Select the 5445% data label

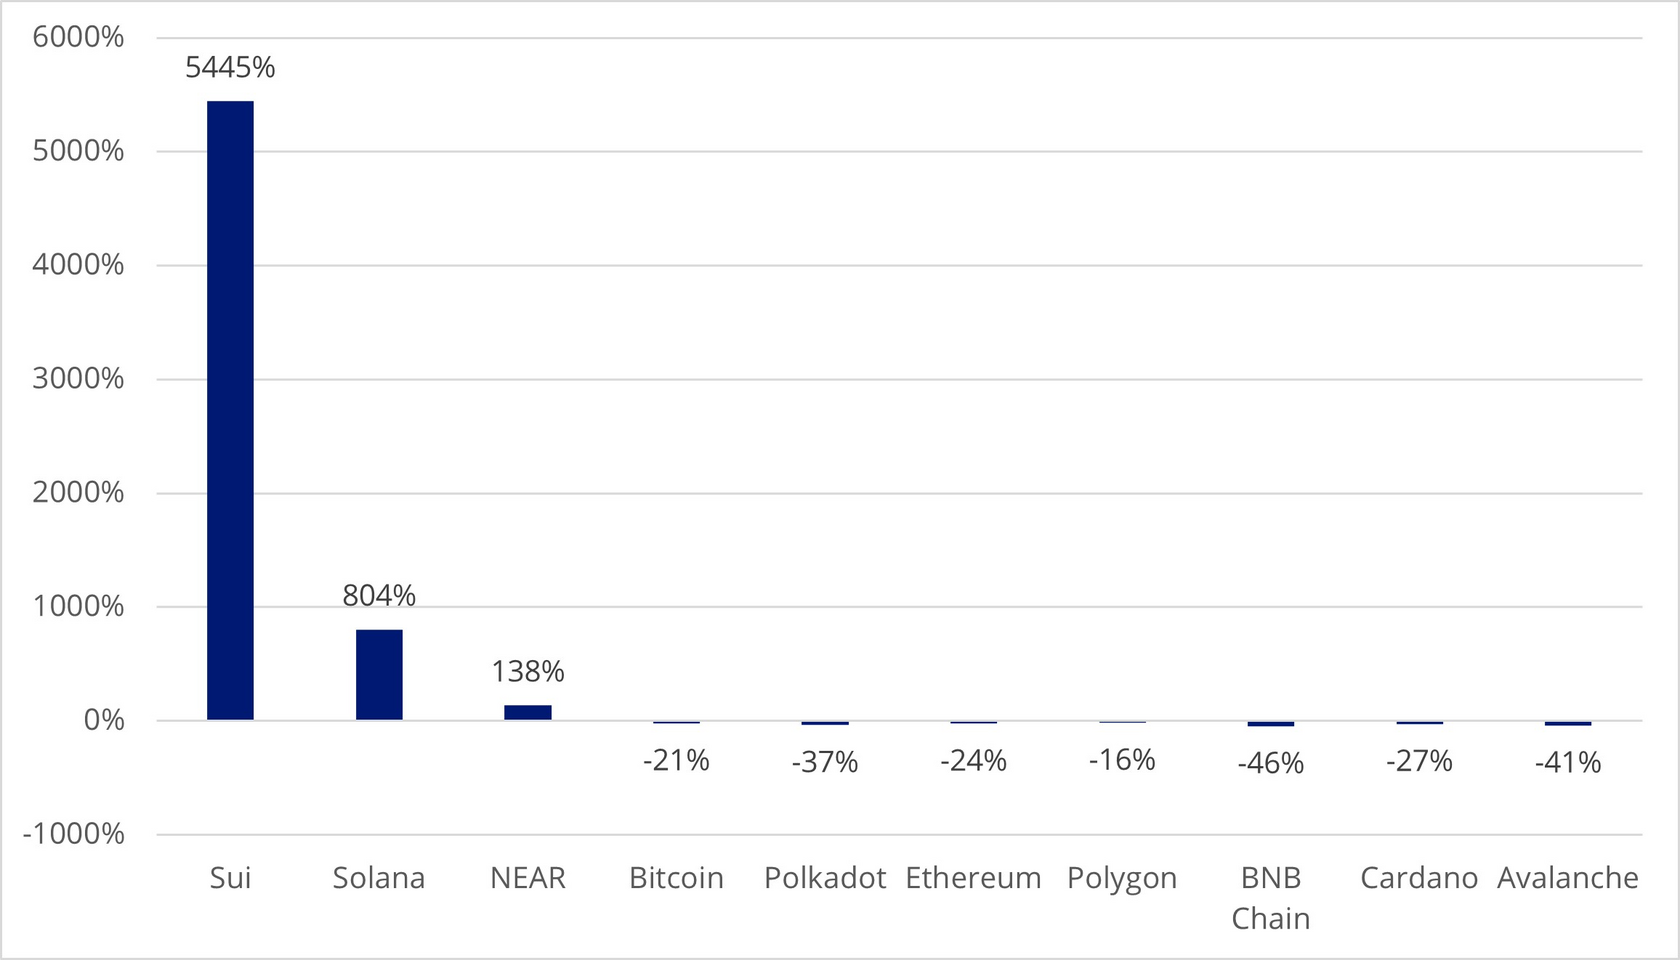(x=230, y=67)
